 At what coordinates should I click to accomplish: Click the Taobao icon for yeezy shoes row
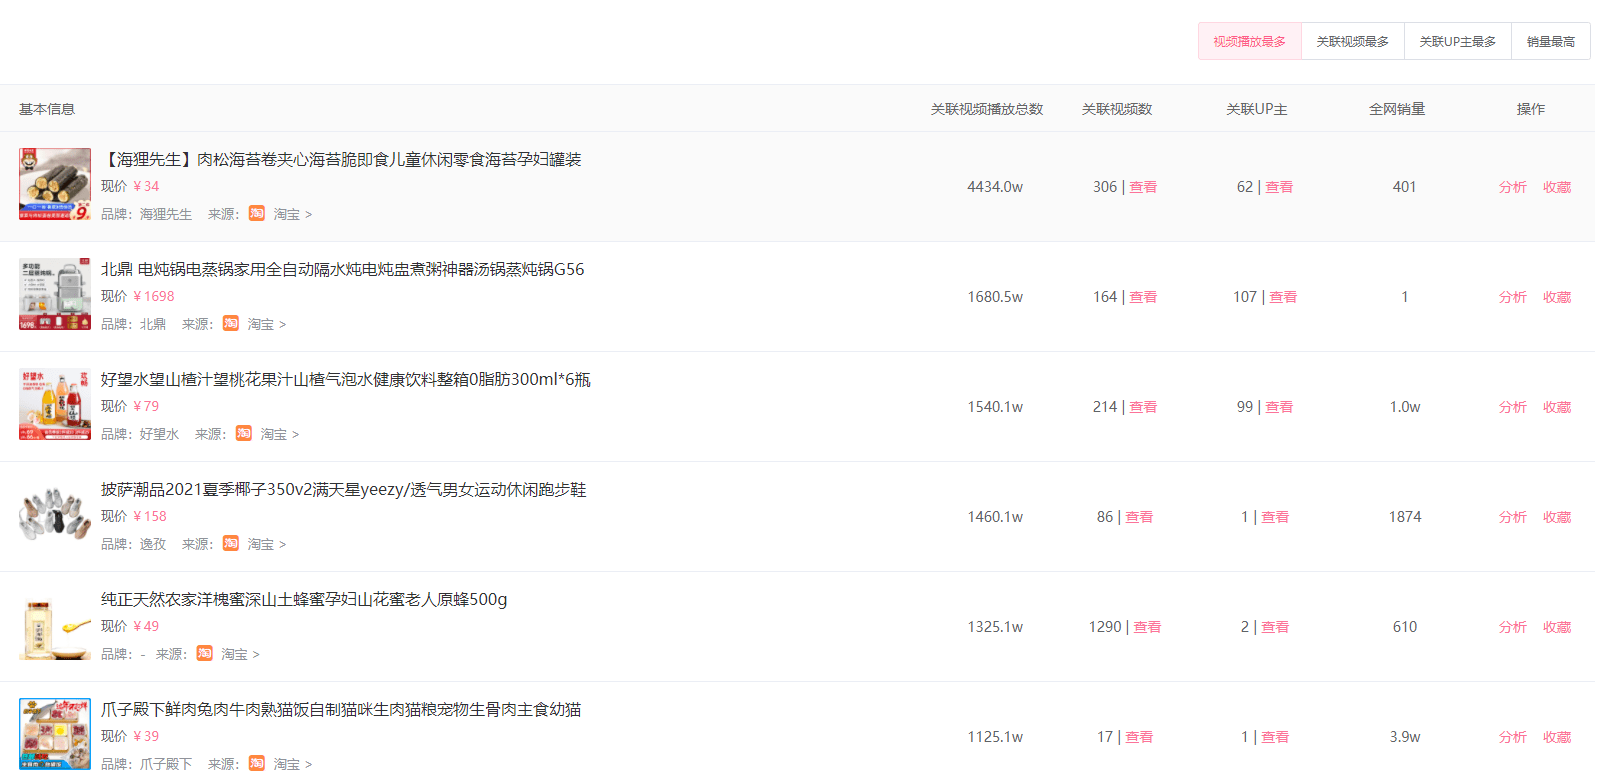click(x=231, y=544)
